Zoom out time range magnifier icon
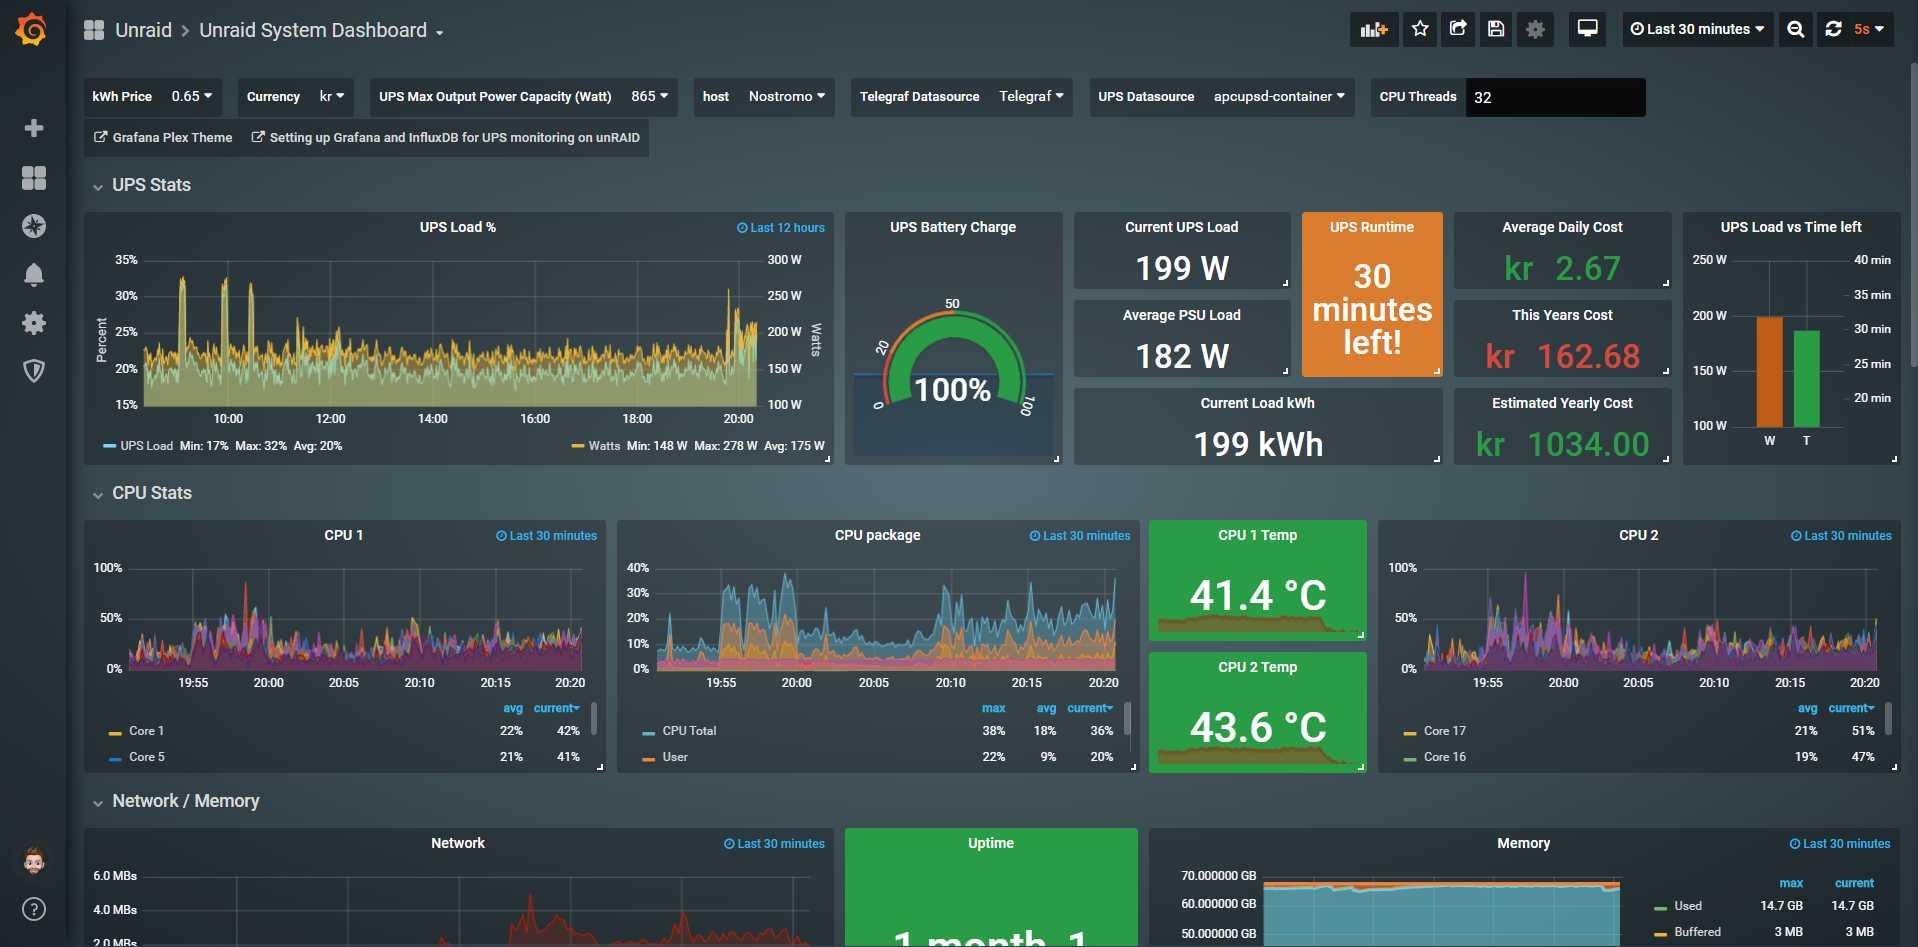 (1796, 29)
